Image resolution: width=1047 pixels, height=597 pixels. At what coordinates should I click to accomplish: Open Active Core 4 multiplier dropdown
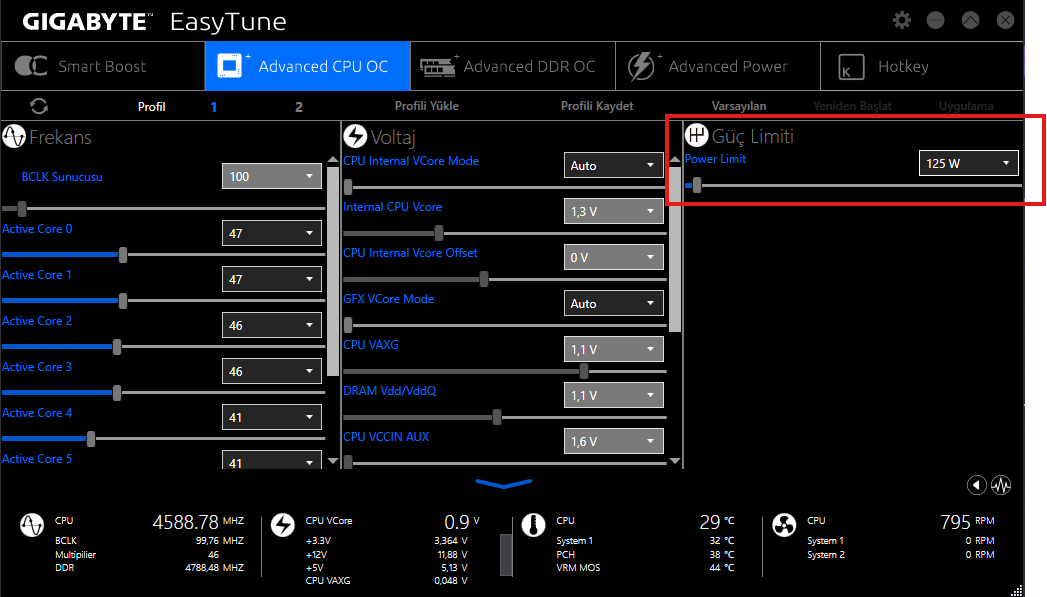(272, 417)
